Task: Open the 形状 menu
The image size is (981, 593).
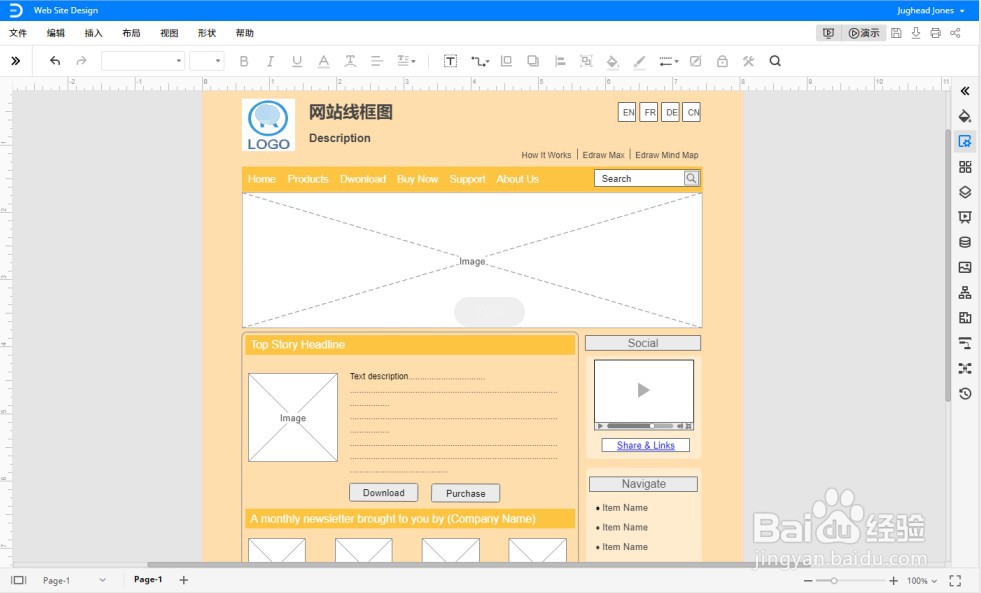Action: pos(206,33)
